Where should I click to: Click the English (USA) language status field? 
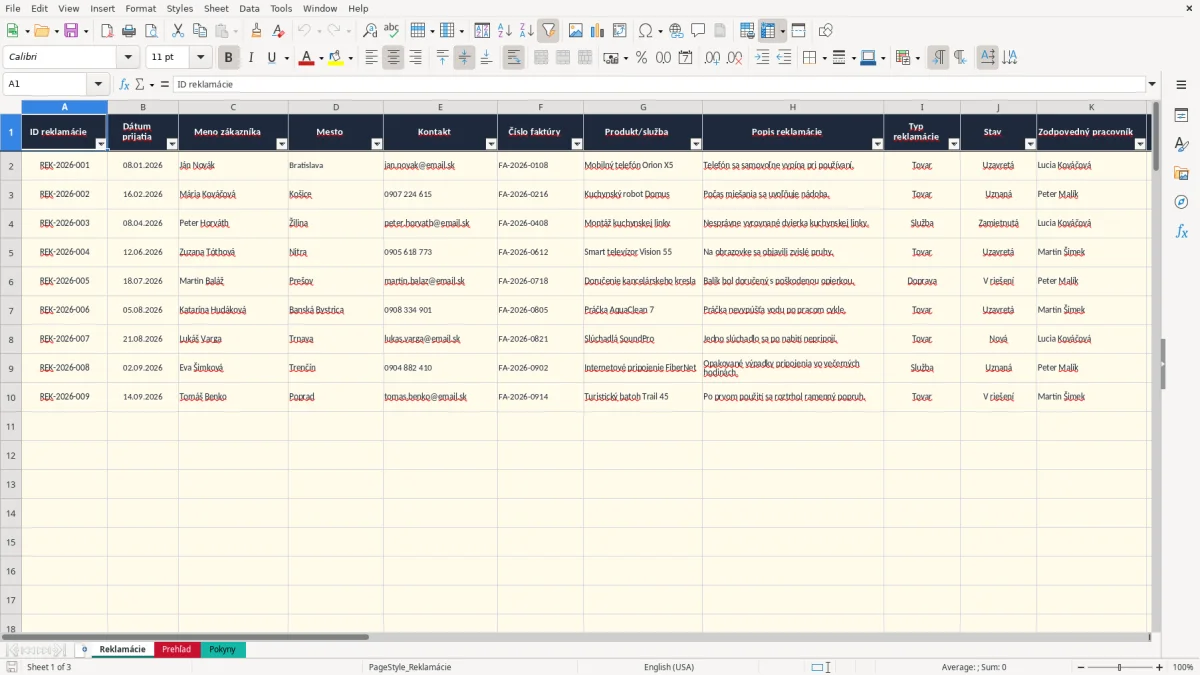point(669,667)
